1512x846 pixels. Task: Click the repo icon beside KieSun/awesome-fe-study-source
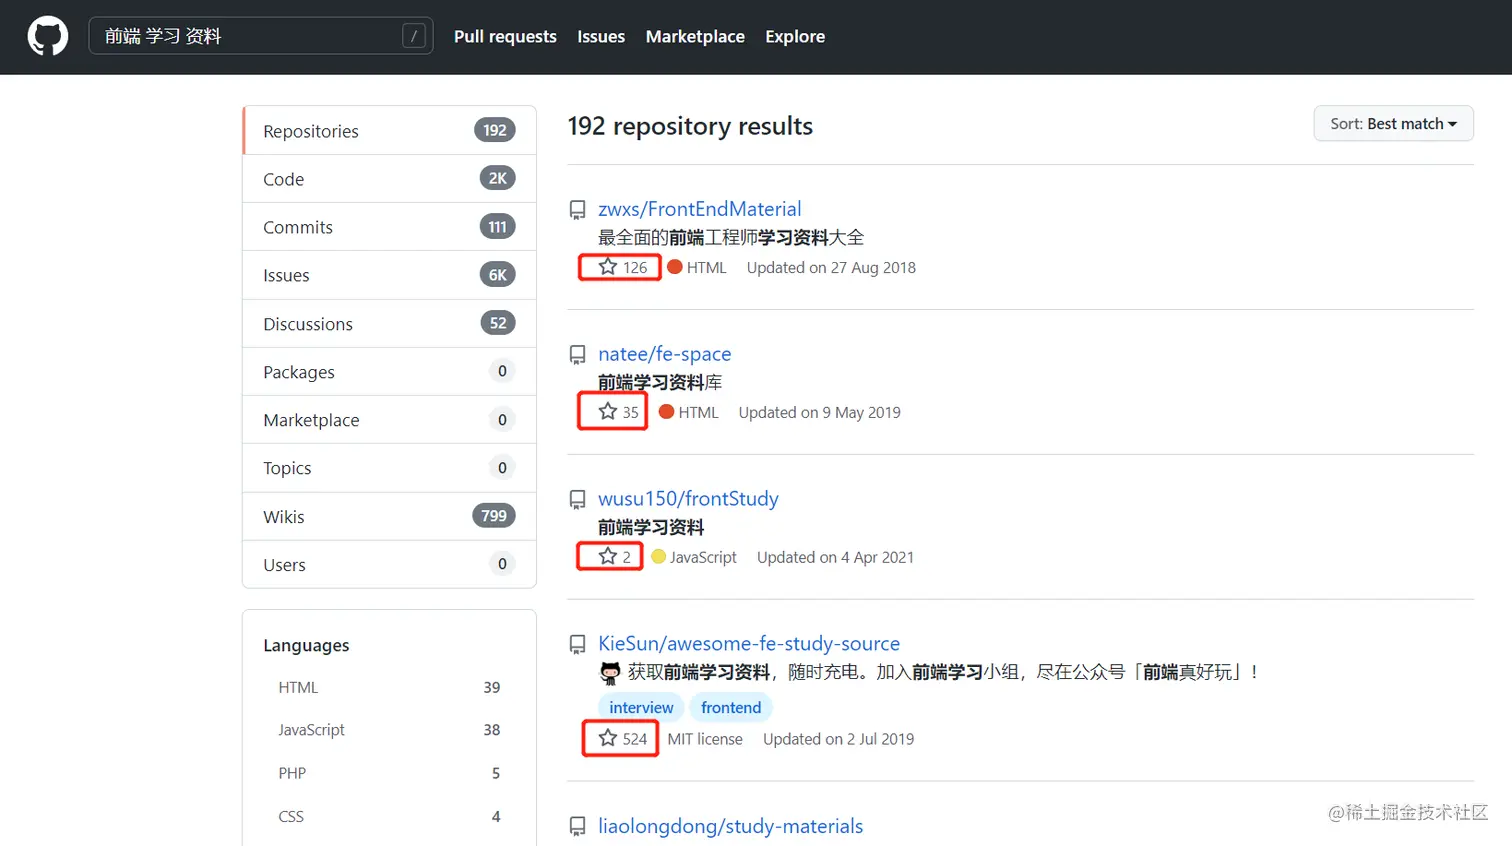click(578, 645)
